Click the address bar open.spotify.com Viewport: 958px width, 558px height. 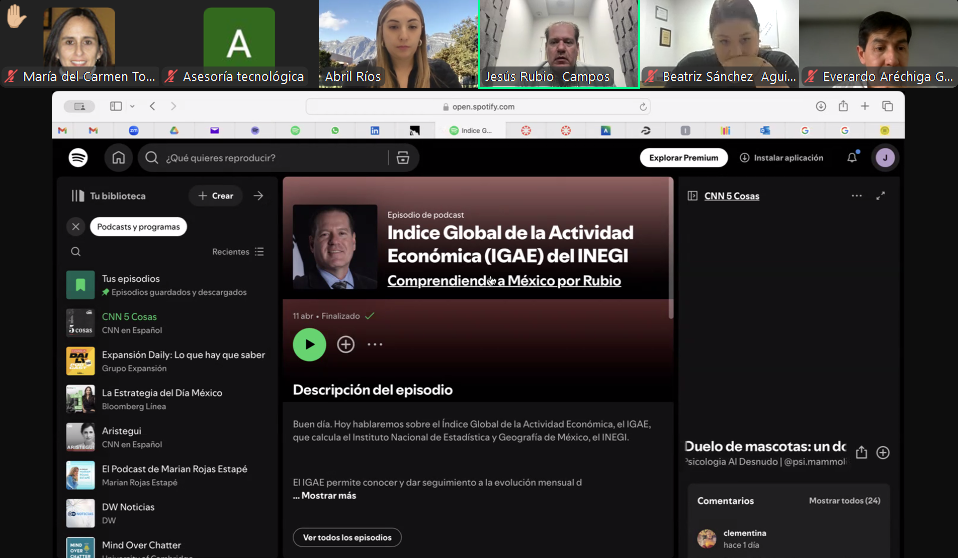(478, 106)
